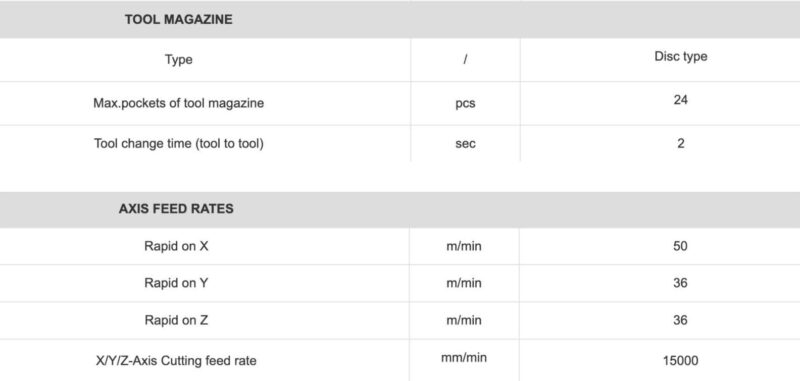
Task: Click the mm/min unit cell
Action: pos(464,358)
